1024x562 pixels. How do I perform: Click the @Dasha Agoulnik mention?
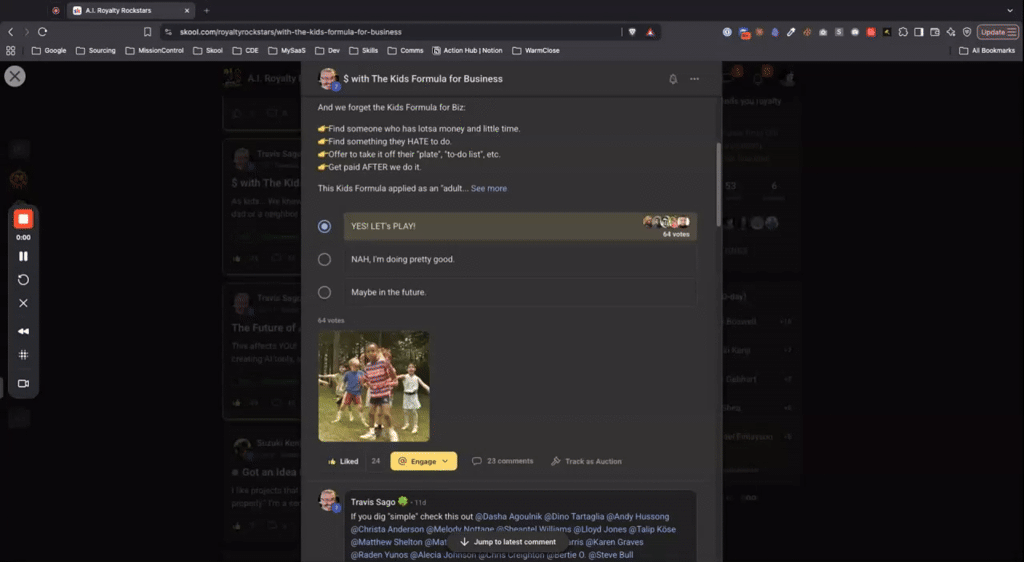tap(509, 517)
